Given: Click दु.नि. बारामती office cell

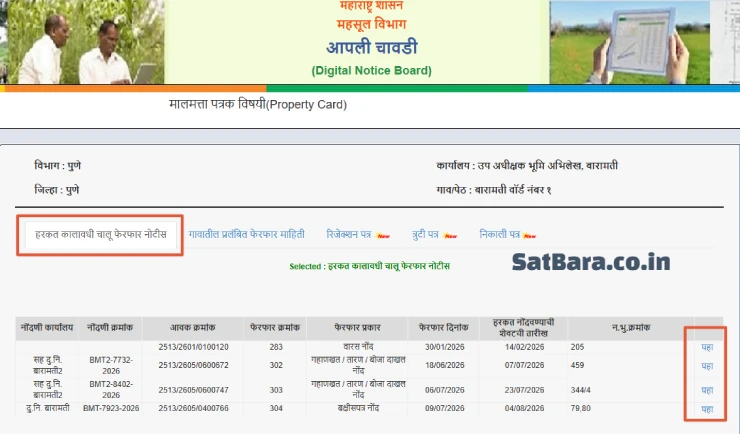Looking at the screenshot, I should pos(48,408).
